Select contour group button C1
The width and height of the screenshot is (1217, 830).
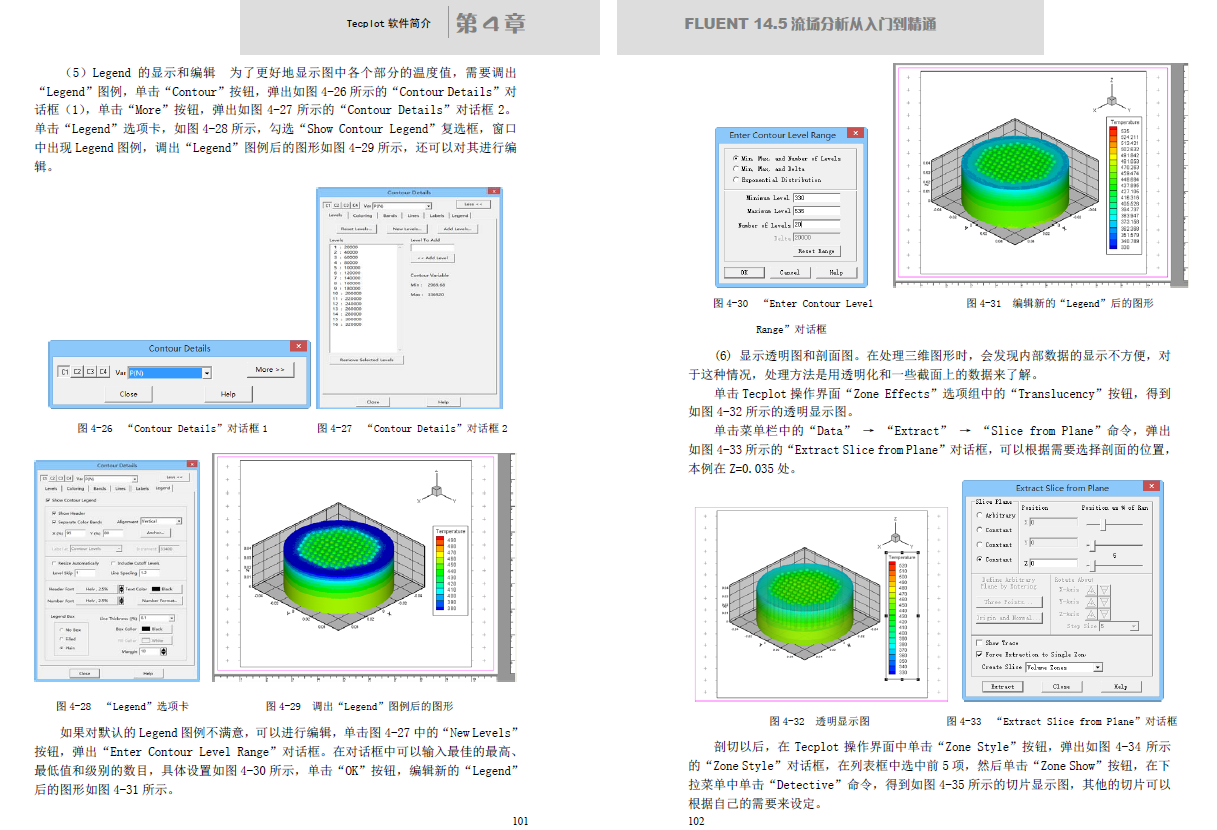[x=65, y=372]
